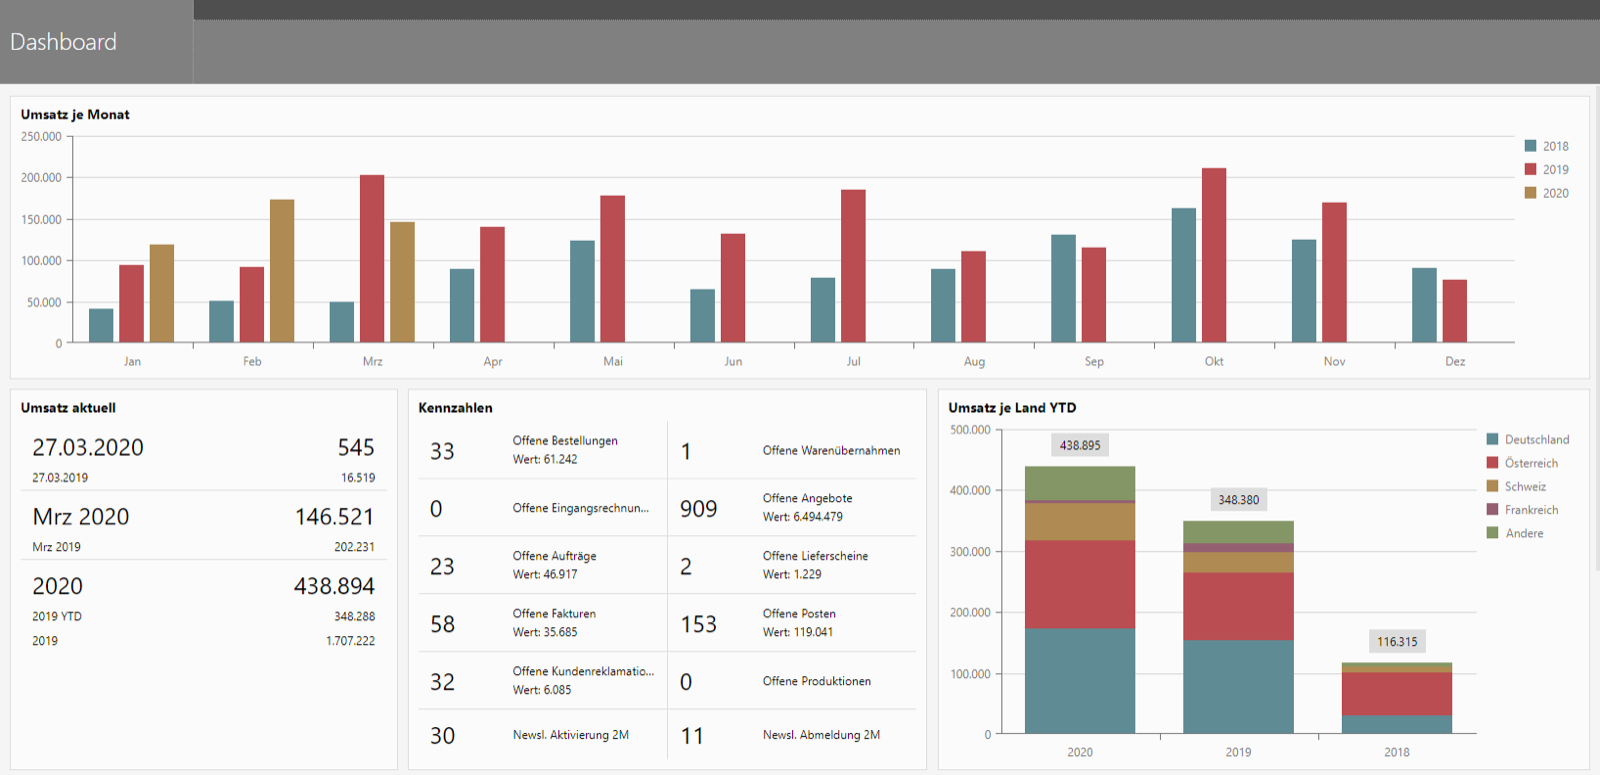Select the 2020 total value 438.894

[x=334, y=586]
